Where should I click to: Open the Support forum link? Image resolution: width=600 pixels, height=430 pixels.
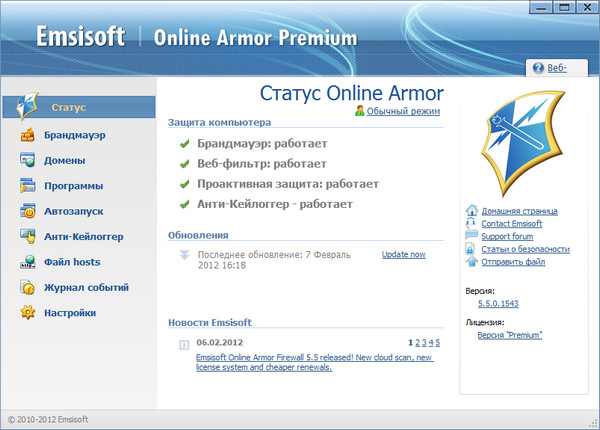point(510,236)
